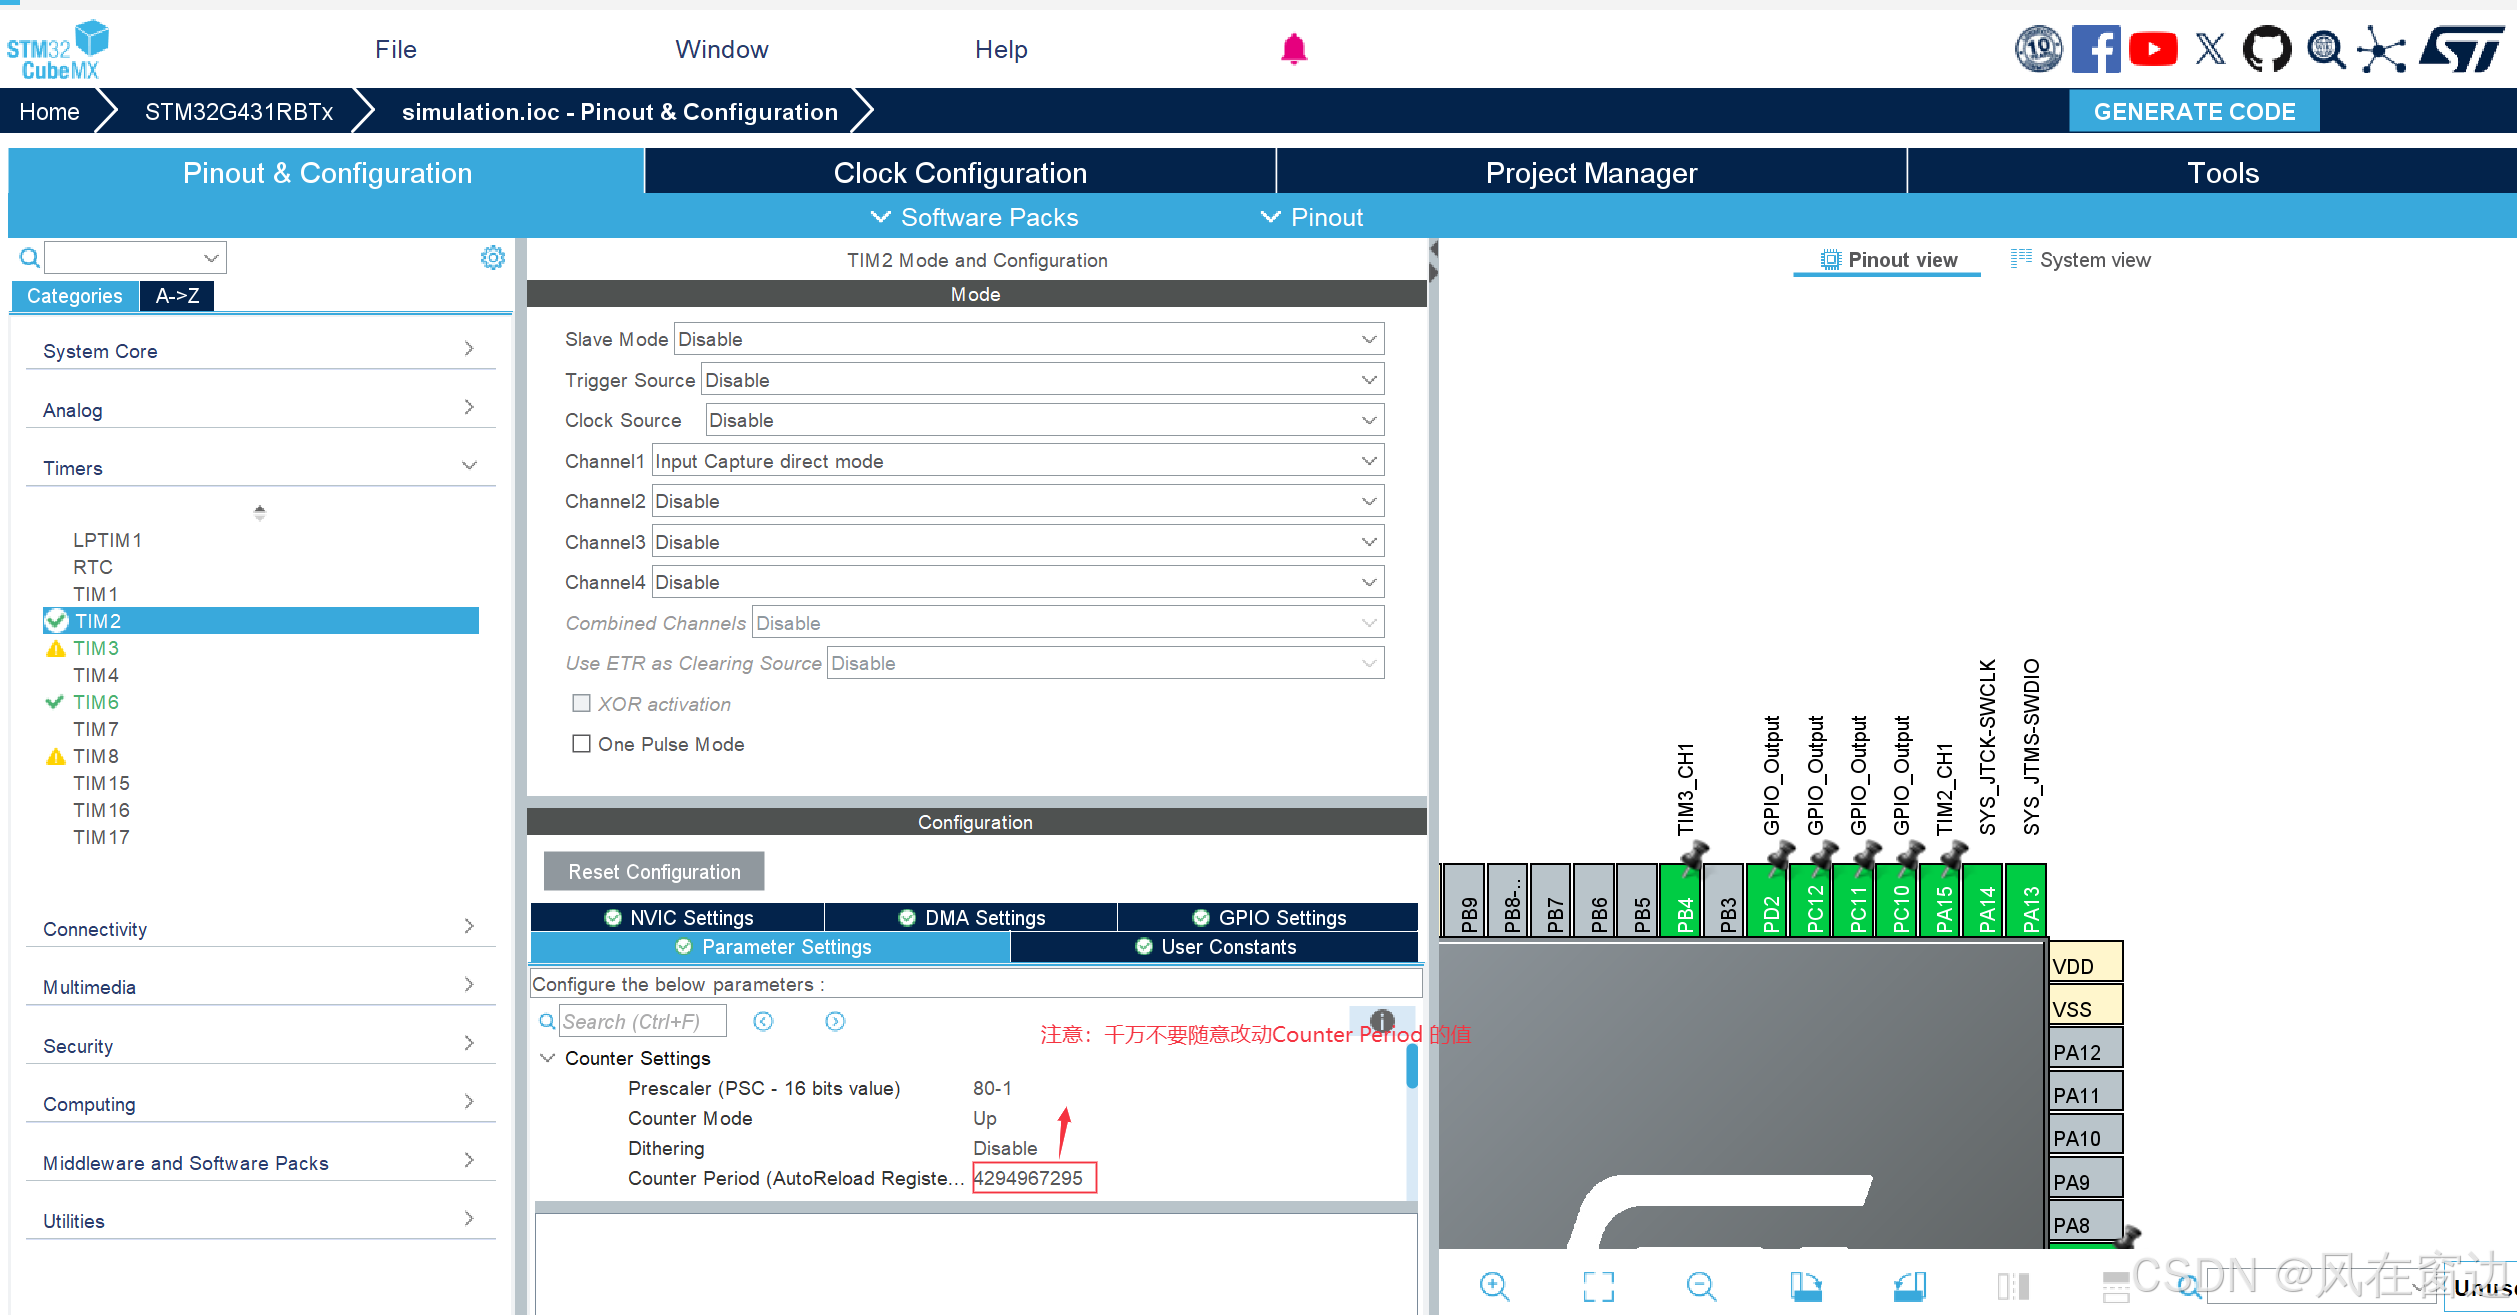Image resolution: width=2517 pixels, height=1316 pixels.
Task: Zoom out of the chip pinout
Action: [x=1700, y=1286]
